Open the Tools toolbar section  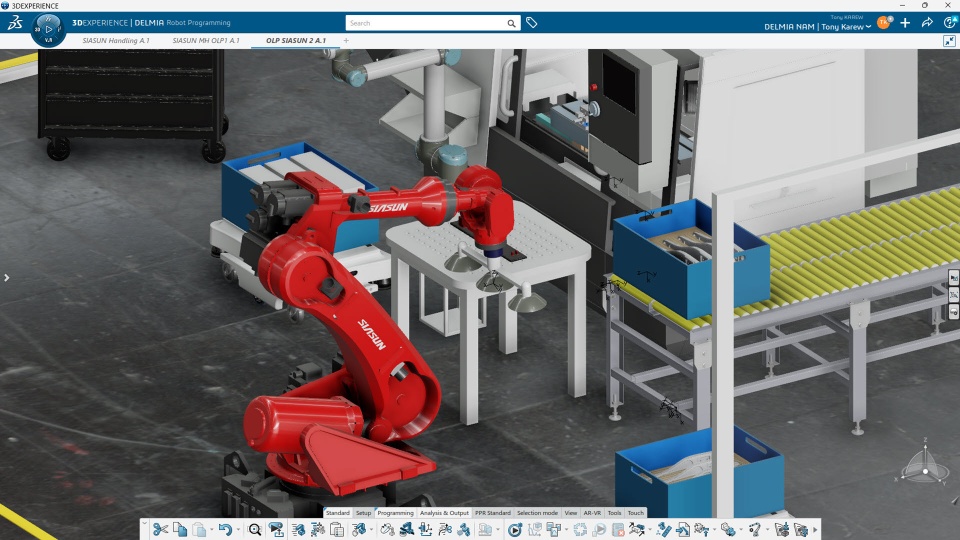tap(615, 513)
